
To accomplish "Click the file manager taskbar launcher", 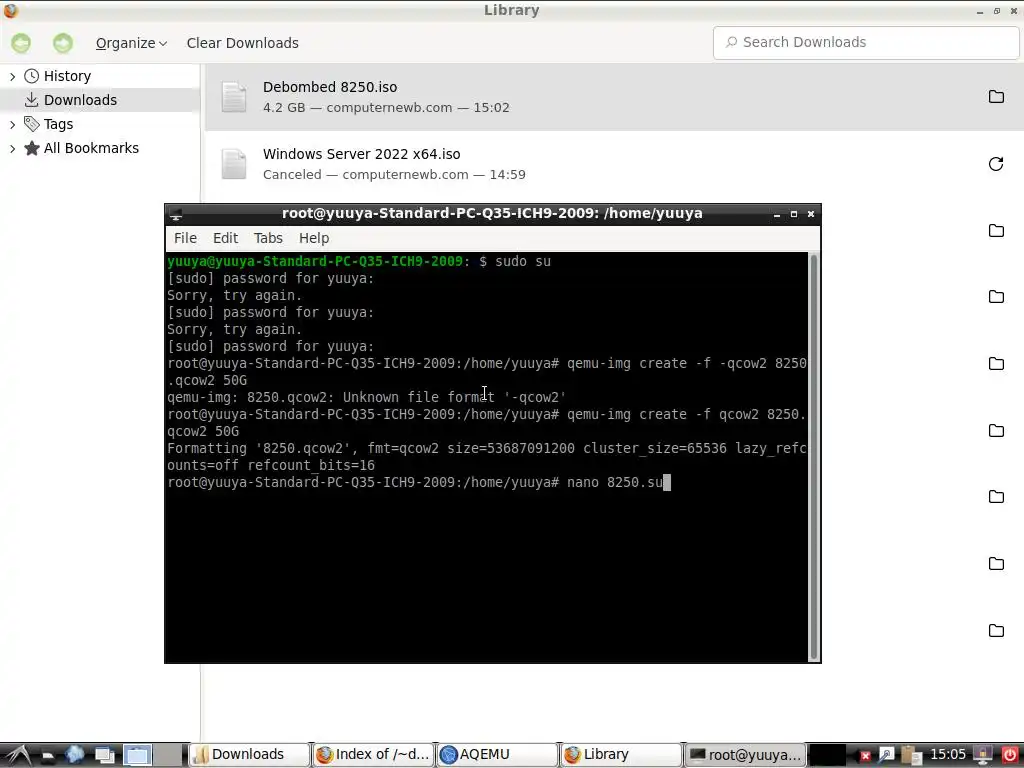I will (48, 756).
